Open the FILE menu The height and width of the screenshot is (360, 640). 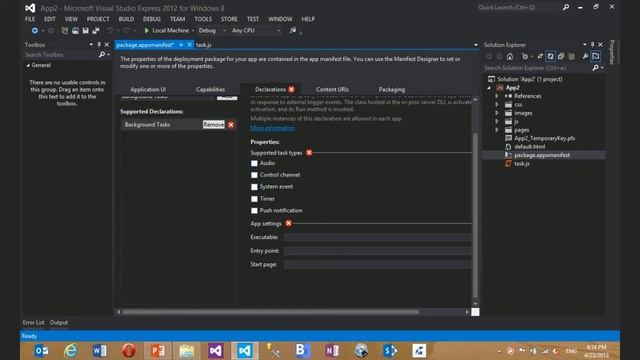click(30, 19)
